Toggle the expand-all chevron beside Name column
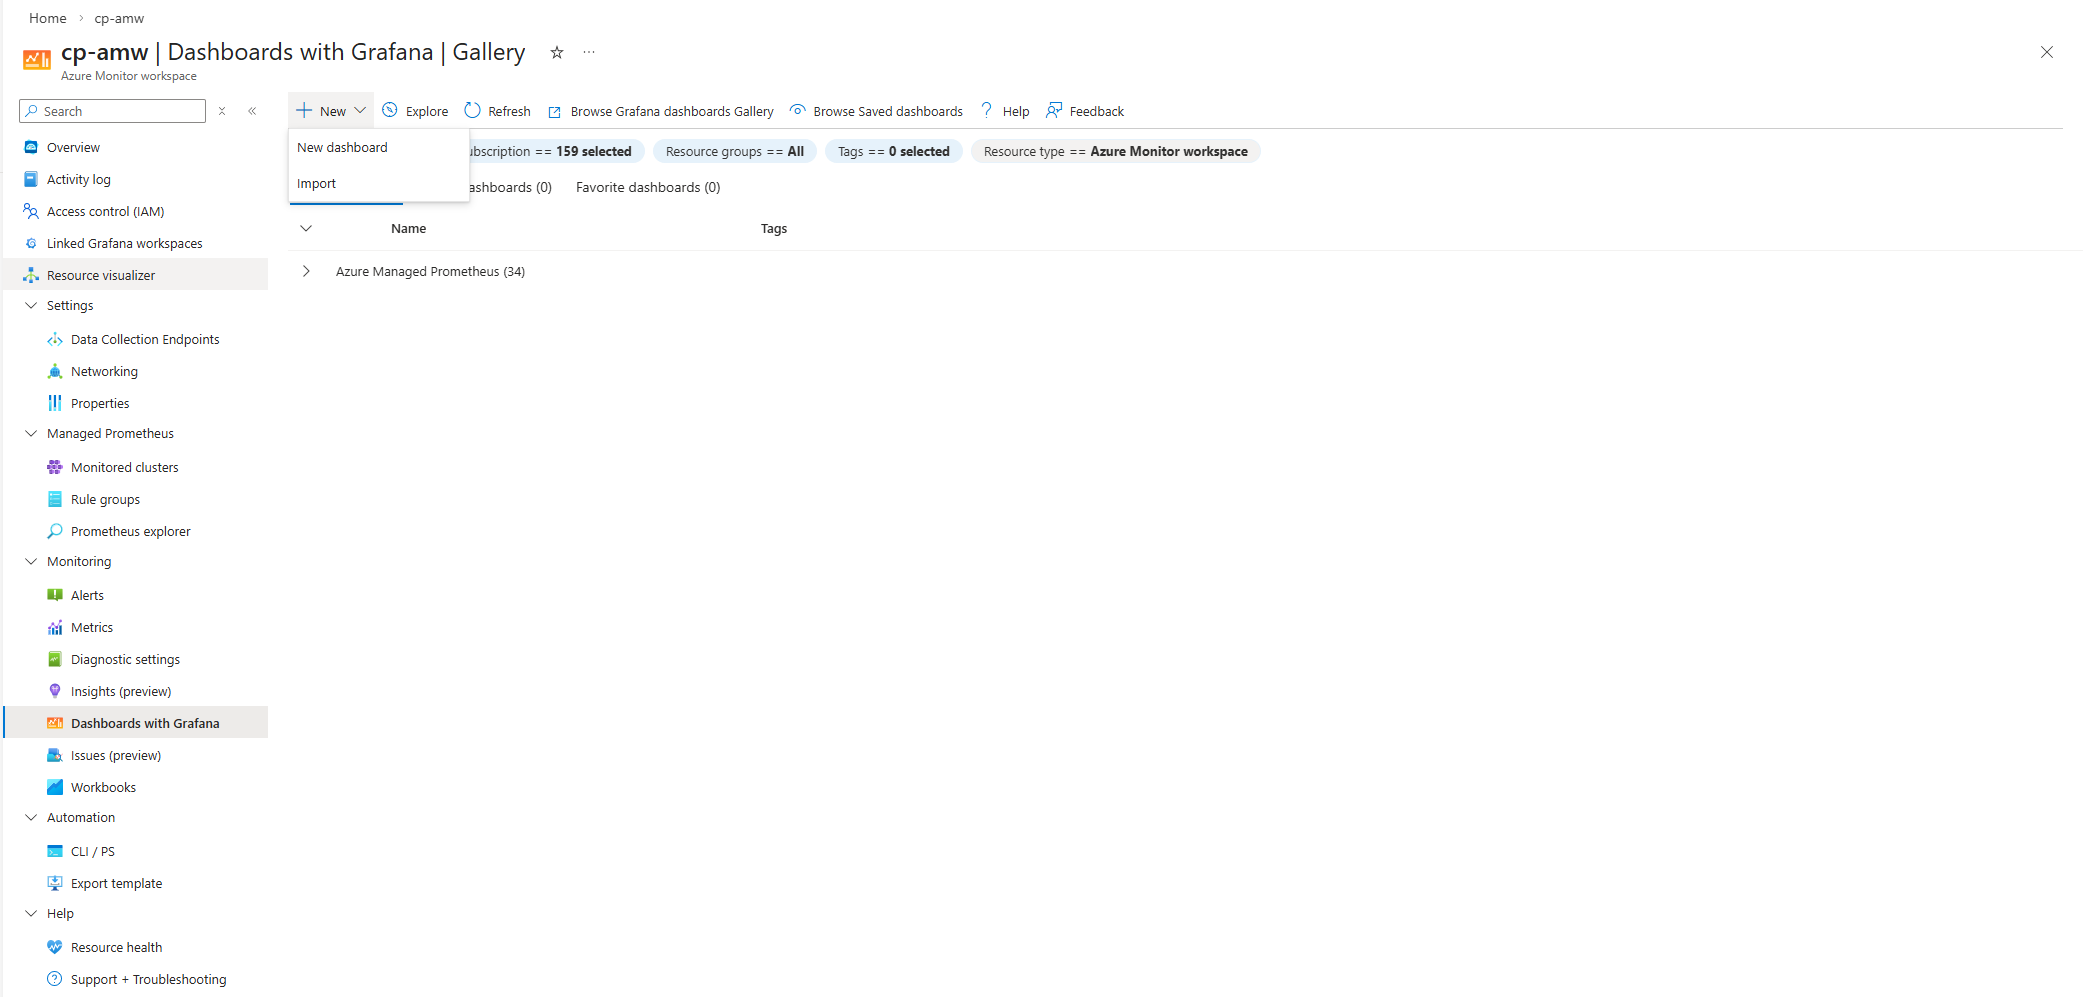 [x=306, y=228]
